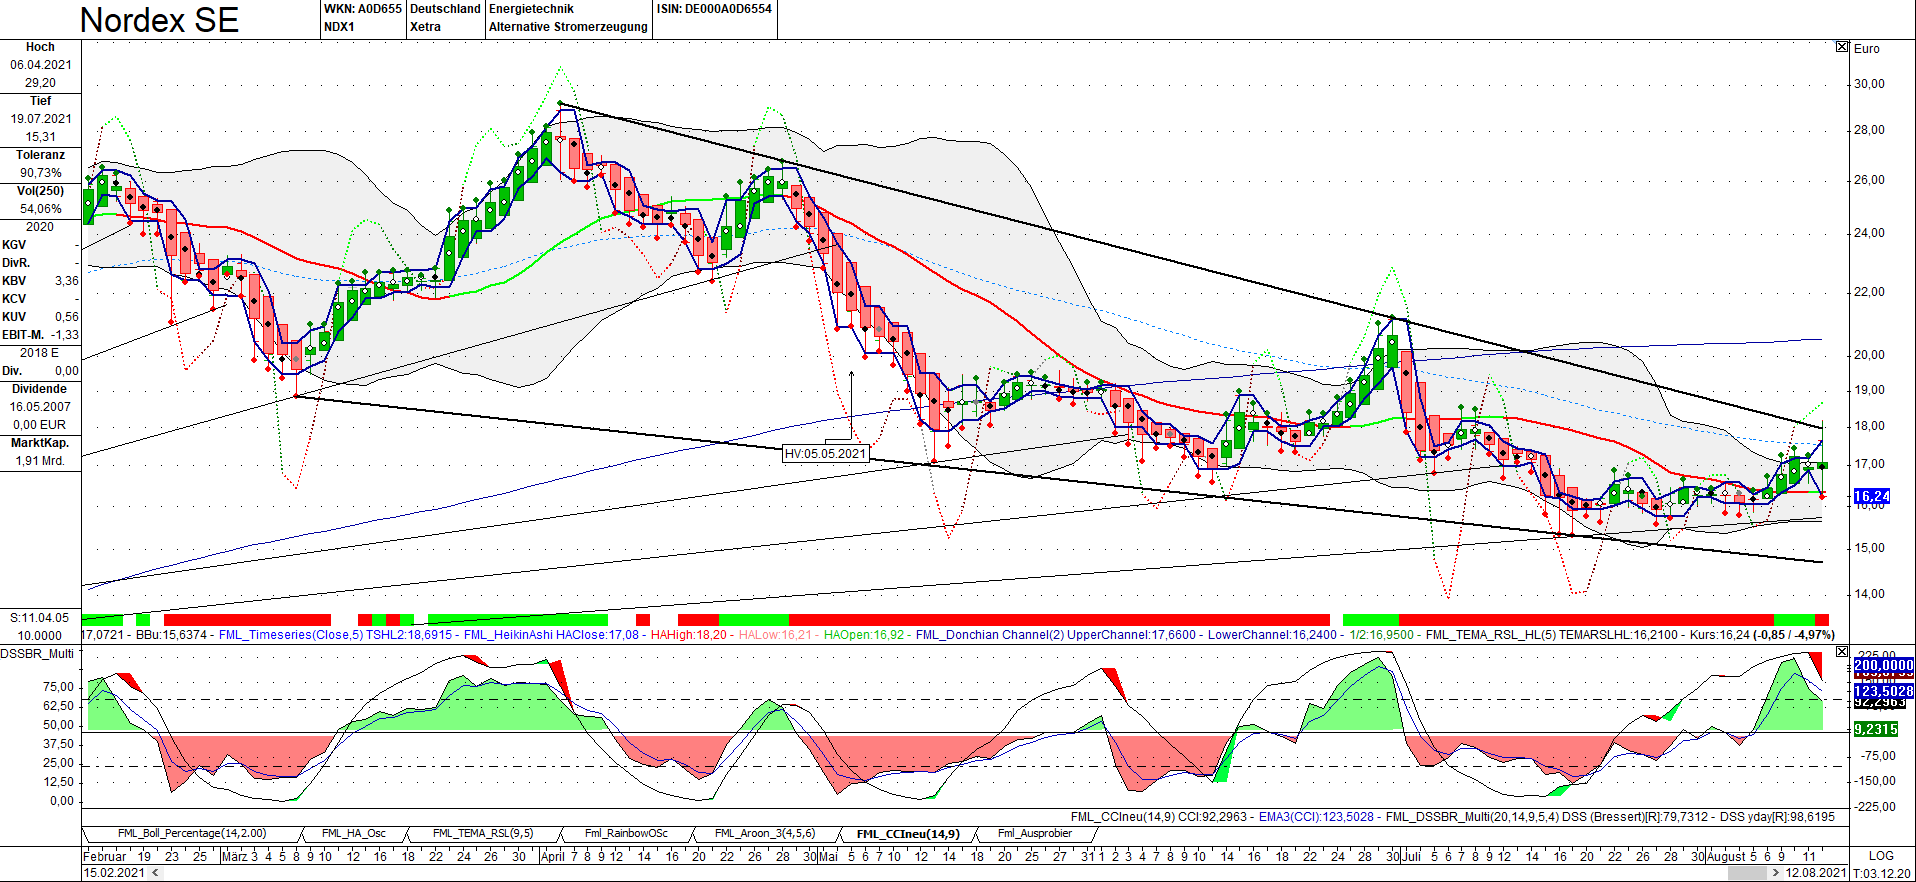
Task: Click the 2018 E sidebar row
Action: coord(40,353)
